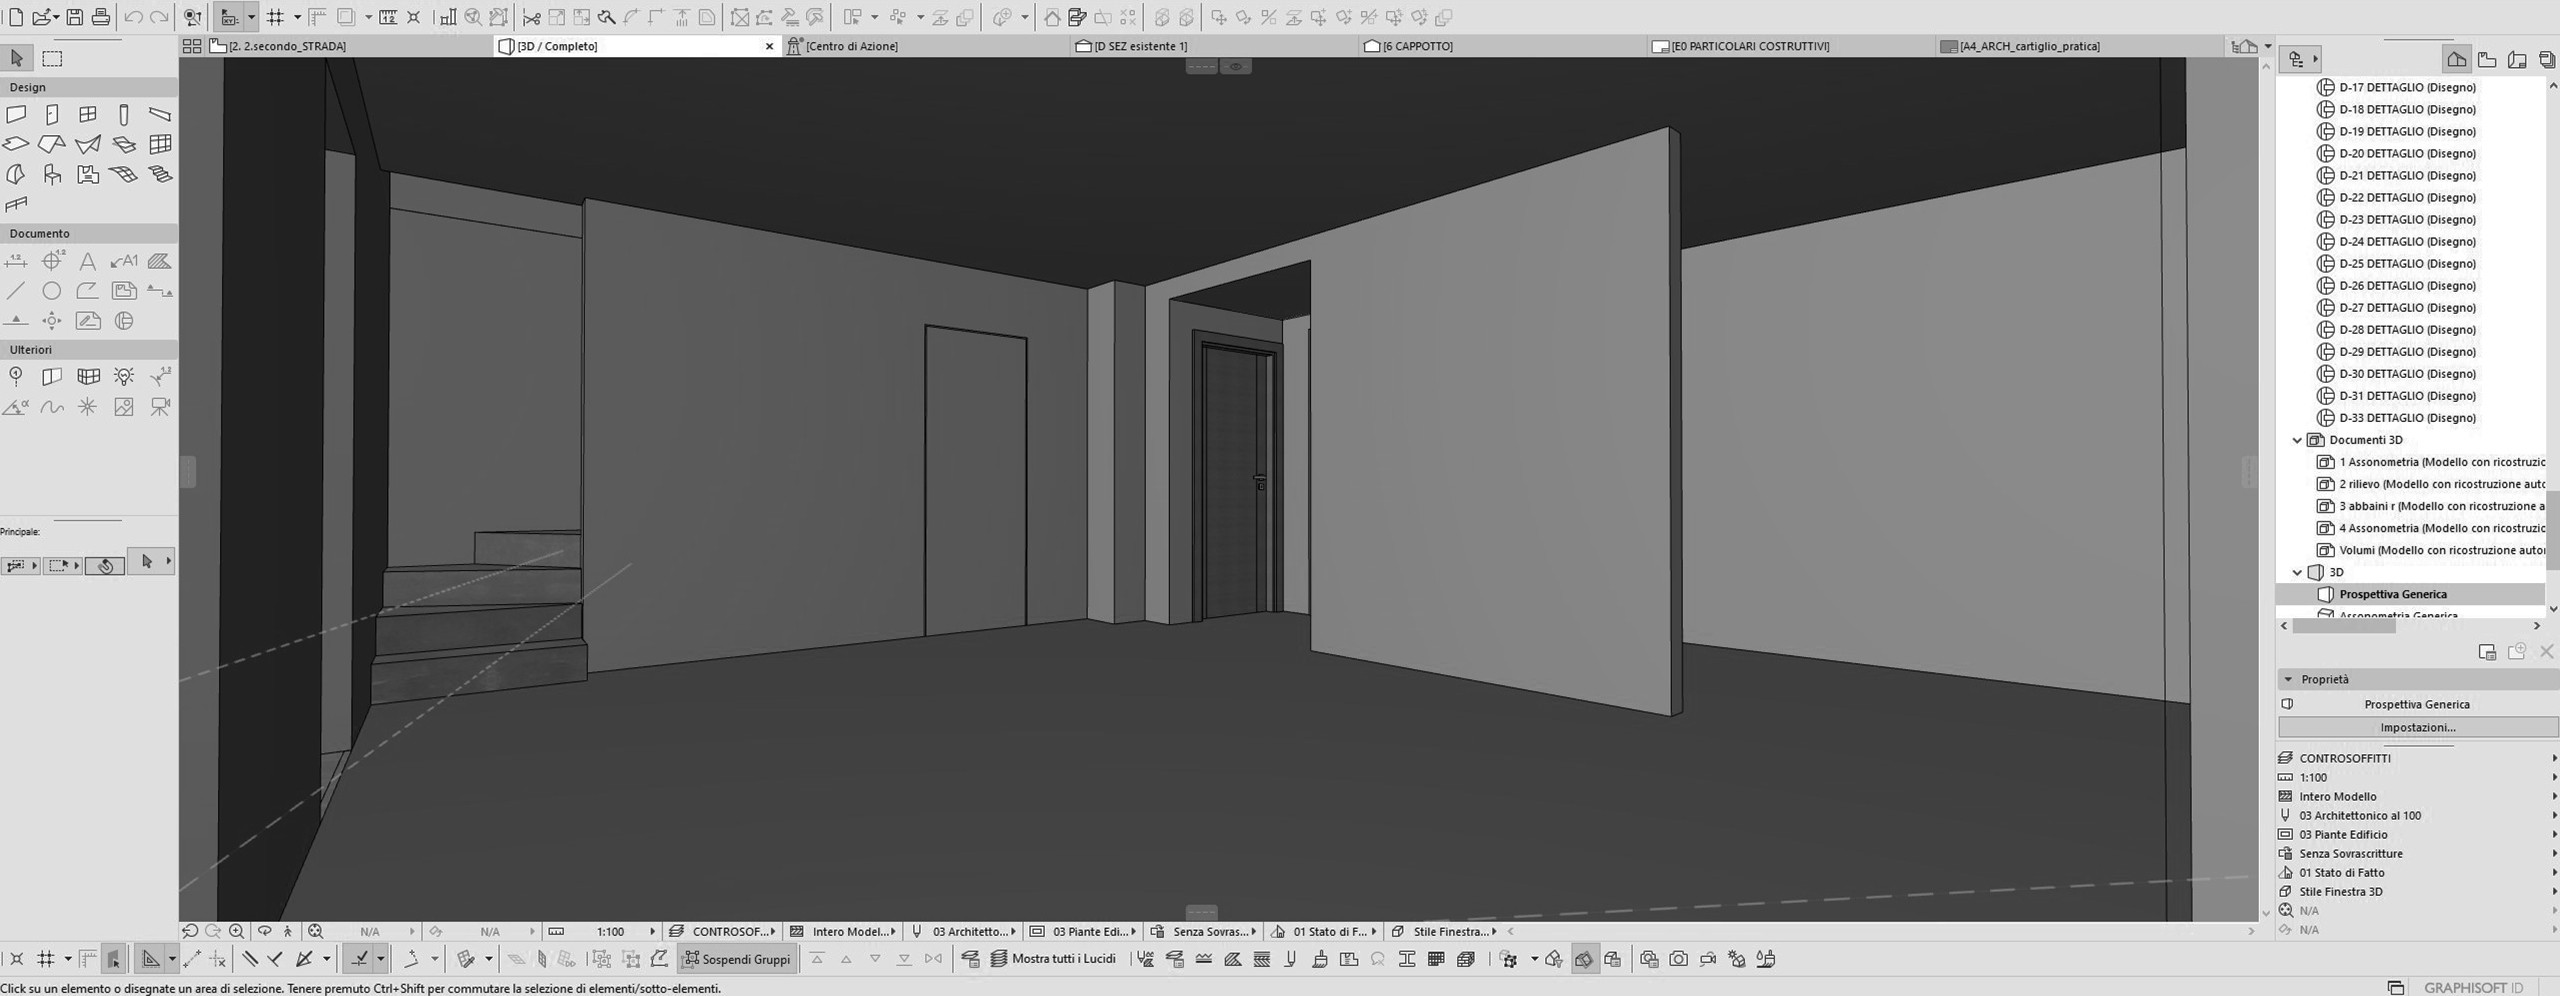The image size is (2560, 996).
Task: Open the Stile Finestra... dropdown
Action: pos(1444,931)
